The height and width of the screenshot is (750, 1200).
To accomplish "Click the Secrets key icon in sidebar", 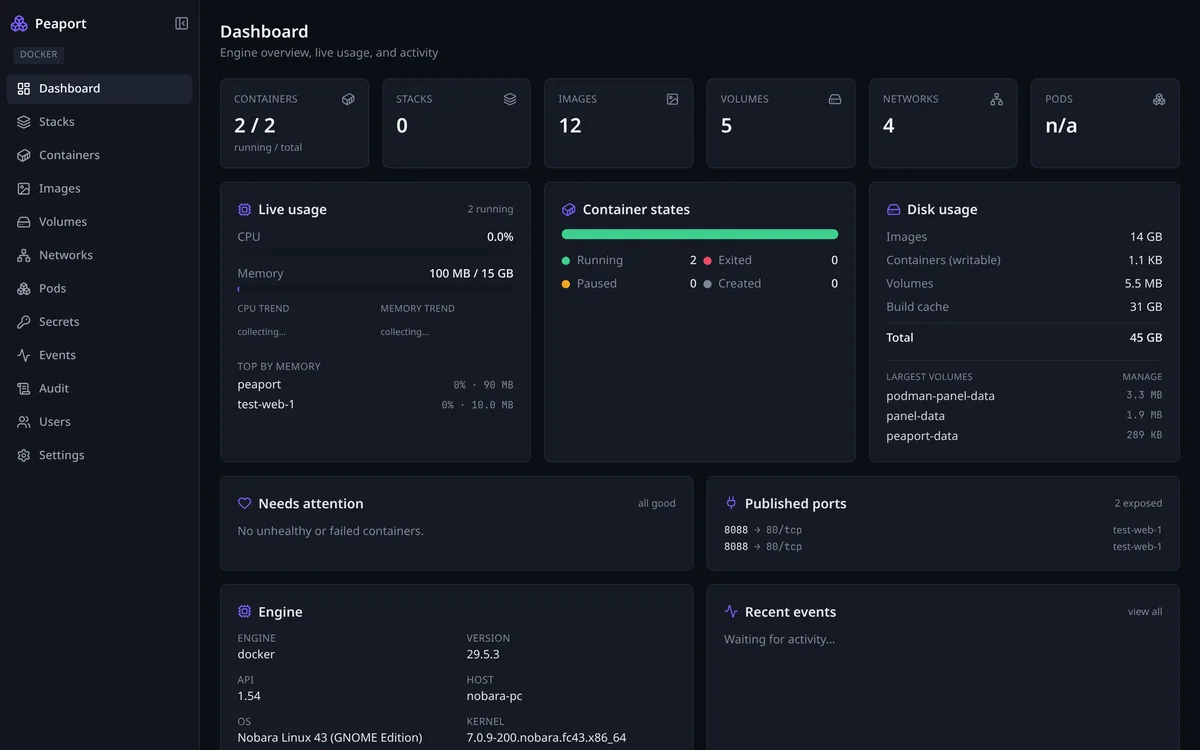I will pos(24,322).
